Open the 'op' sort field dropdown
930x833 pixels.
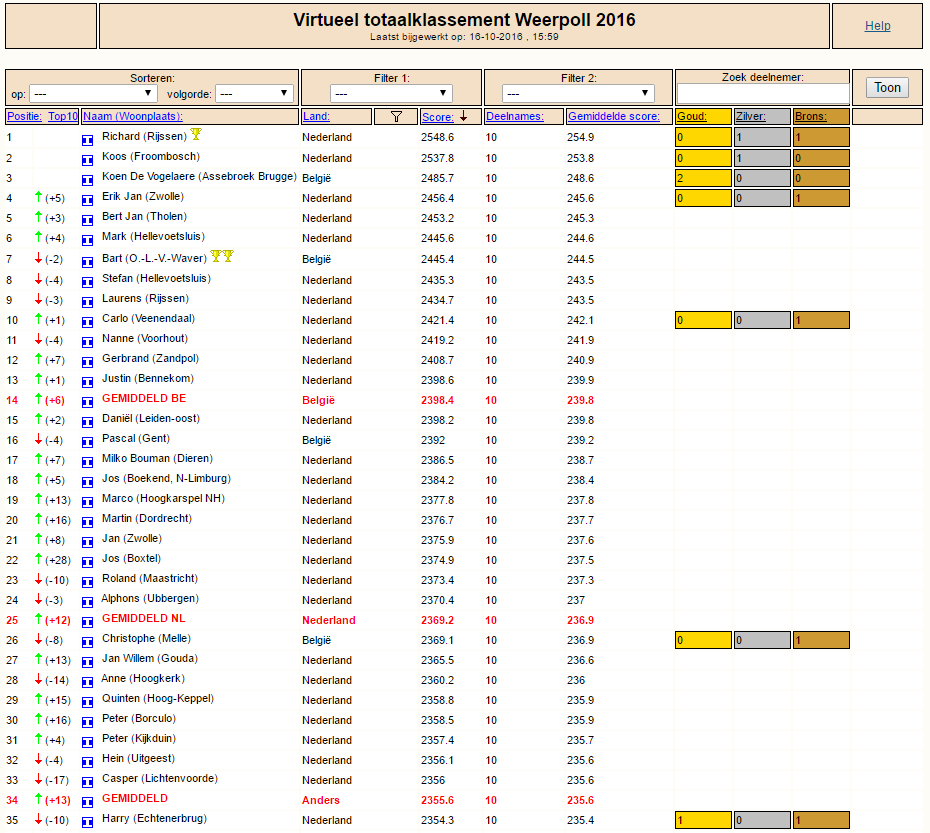(x=93, y=93)
